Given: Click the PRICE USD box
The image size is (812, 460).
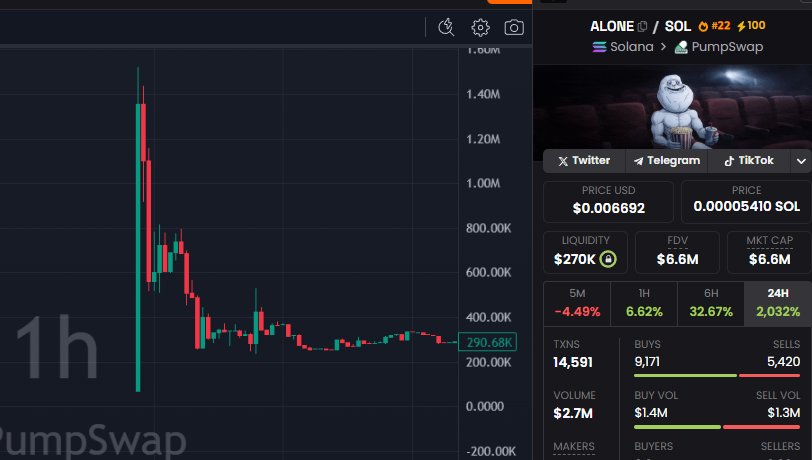Looking at the screenshot, I should click(x=608, y=201).
